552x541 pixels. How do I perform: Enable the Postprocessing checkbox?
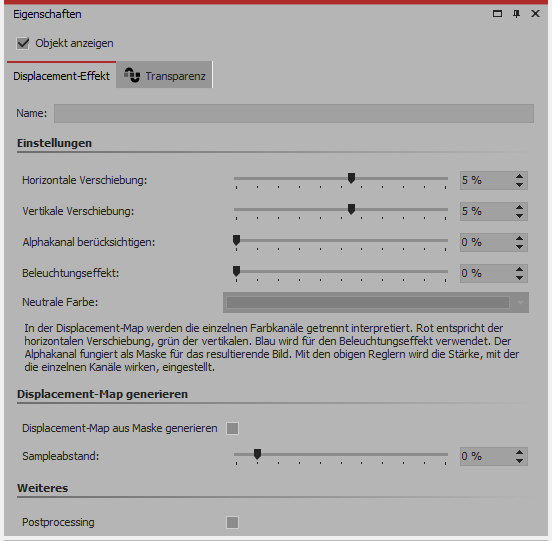[232, 522]
